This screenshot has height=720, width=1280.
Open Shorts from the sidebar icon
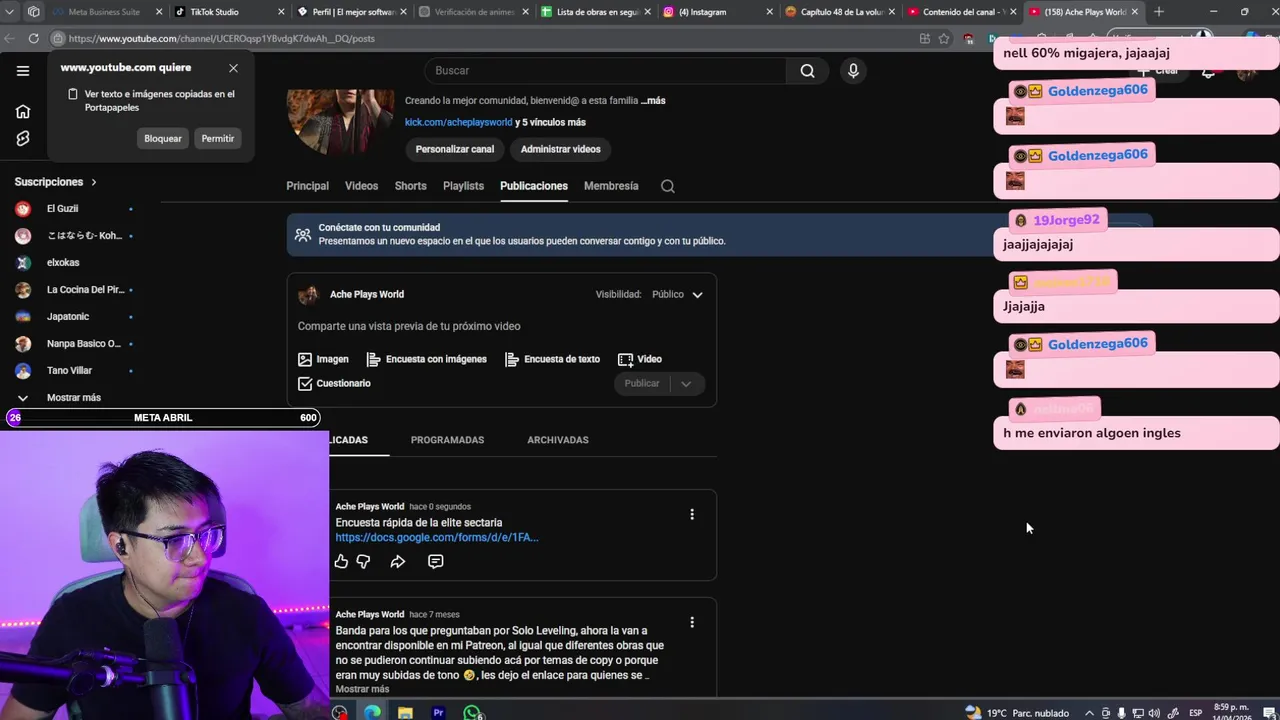coord(23,138)
